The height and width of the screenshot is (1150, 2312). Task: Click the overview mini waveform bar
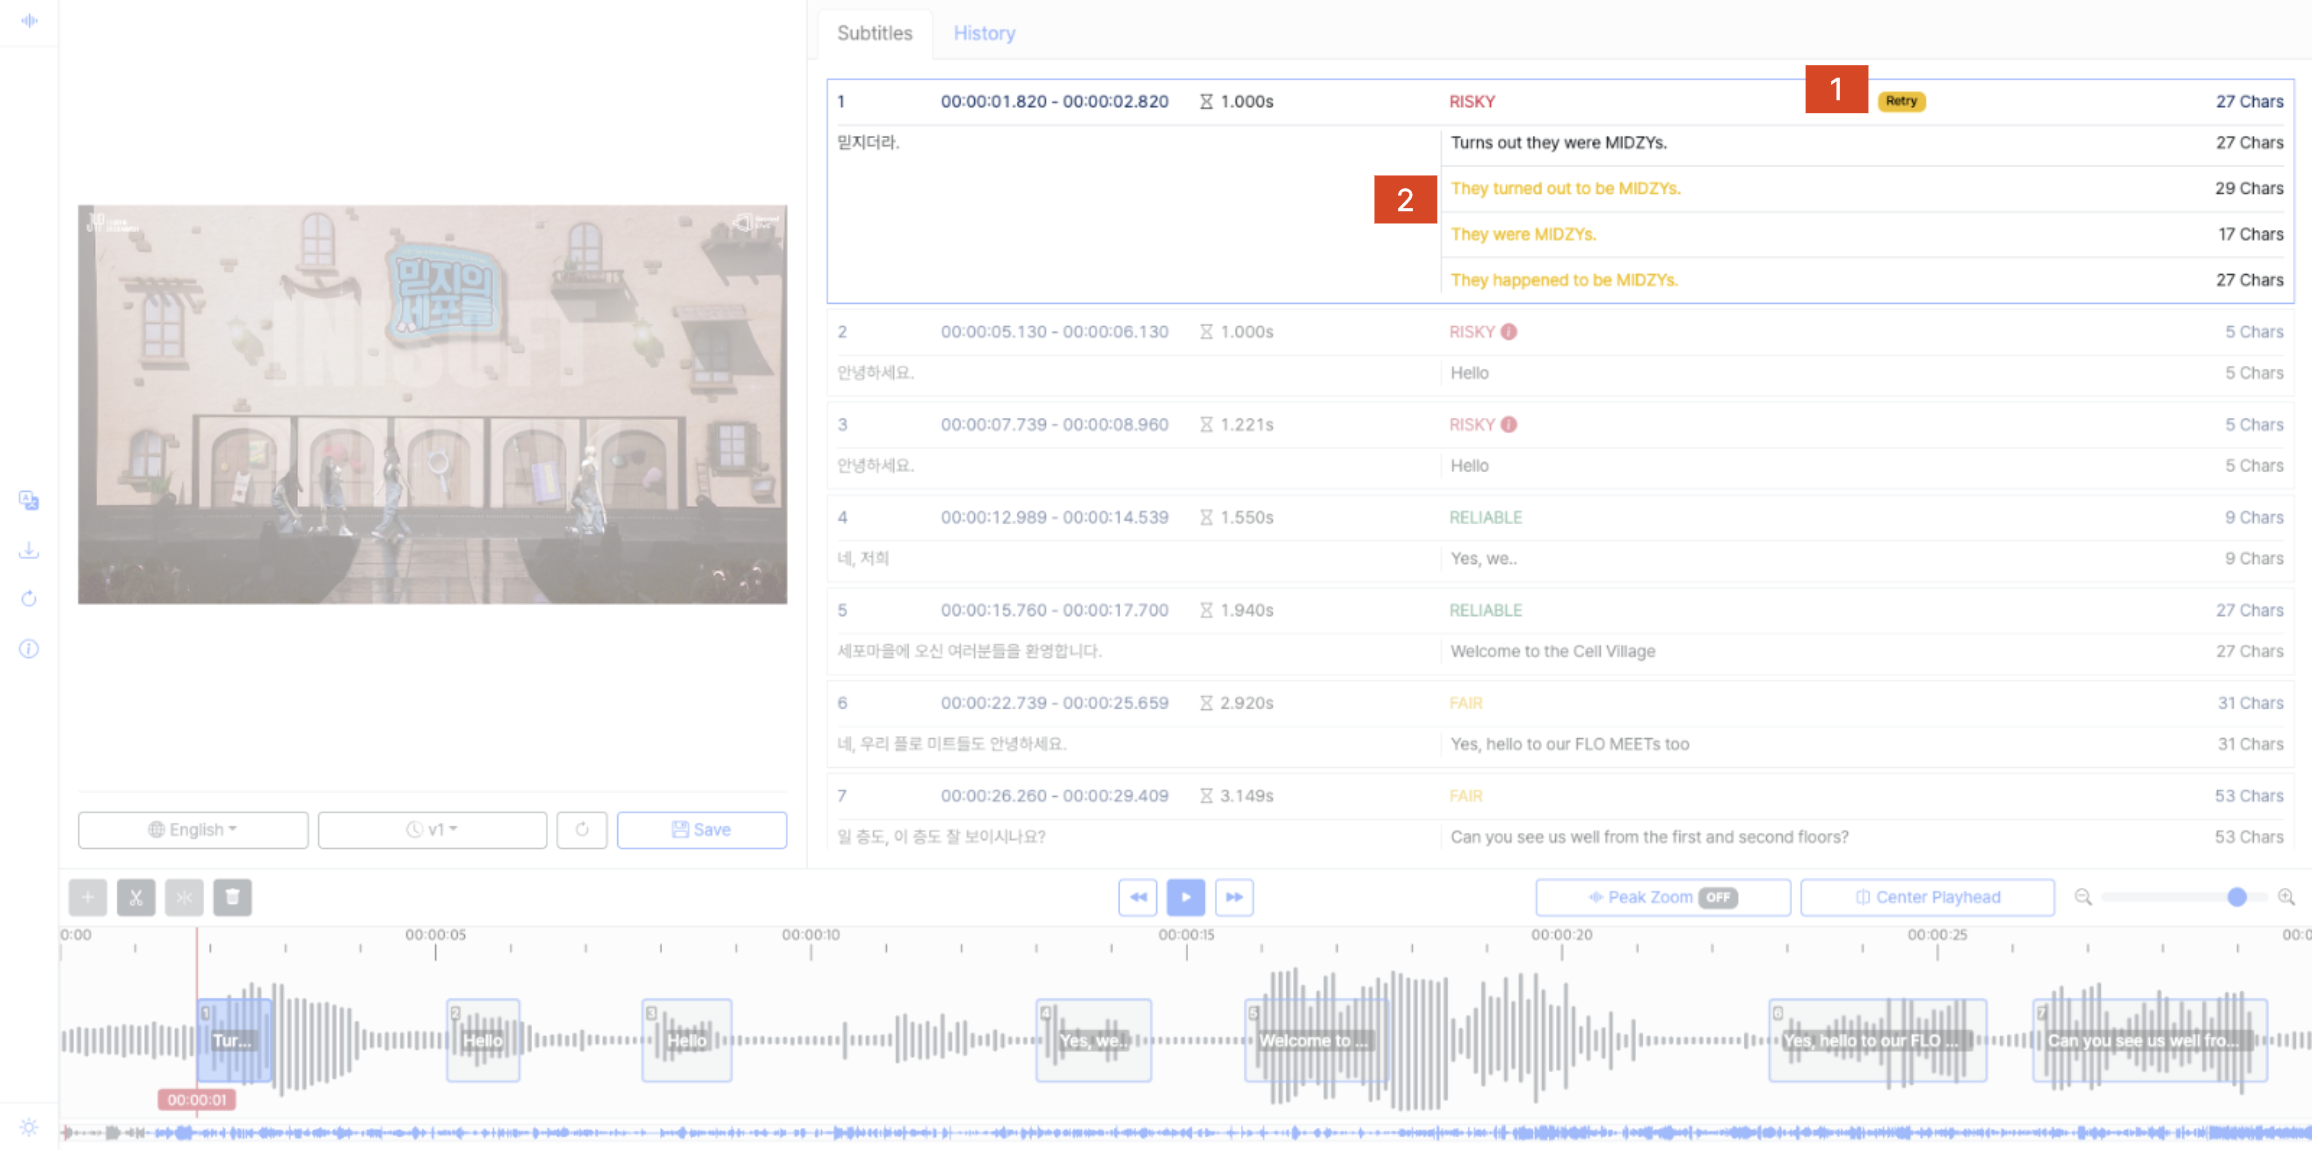tap(1185, 1132)
